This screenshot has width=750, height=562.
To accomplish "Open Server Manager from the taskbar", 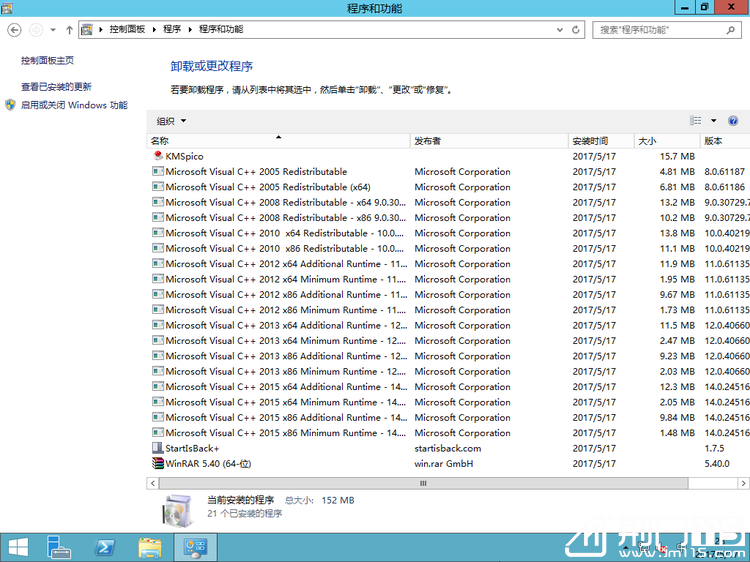I will pyautogui.click(x=58, y=548).
